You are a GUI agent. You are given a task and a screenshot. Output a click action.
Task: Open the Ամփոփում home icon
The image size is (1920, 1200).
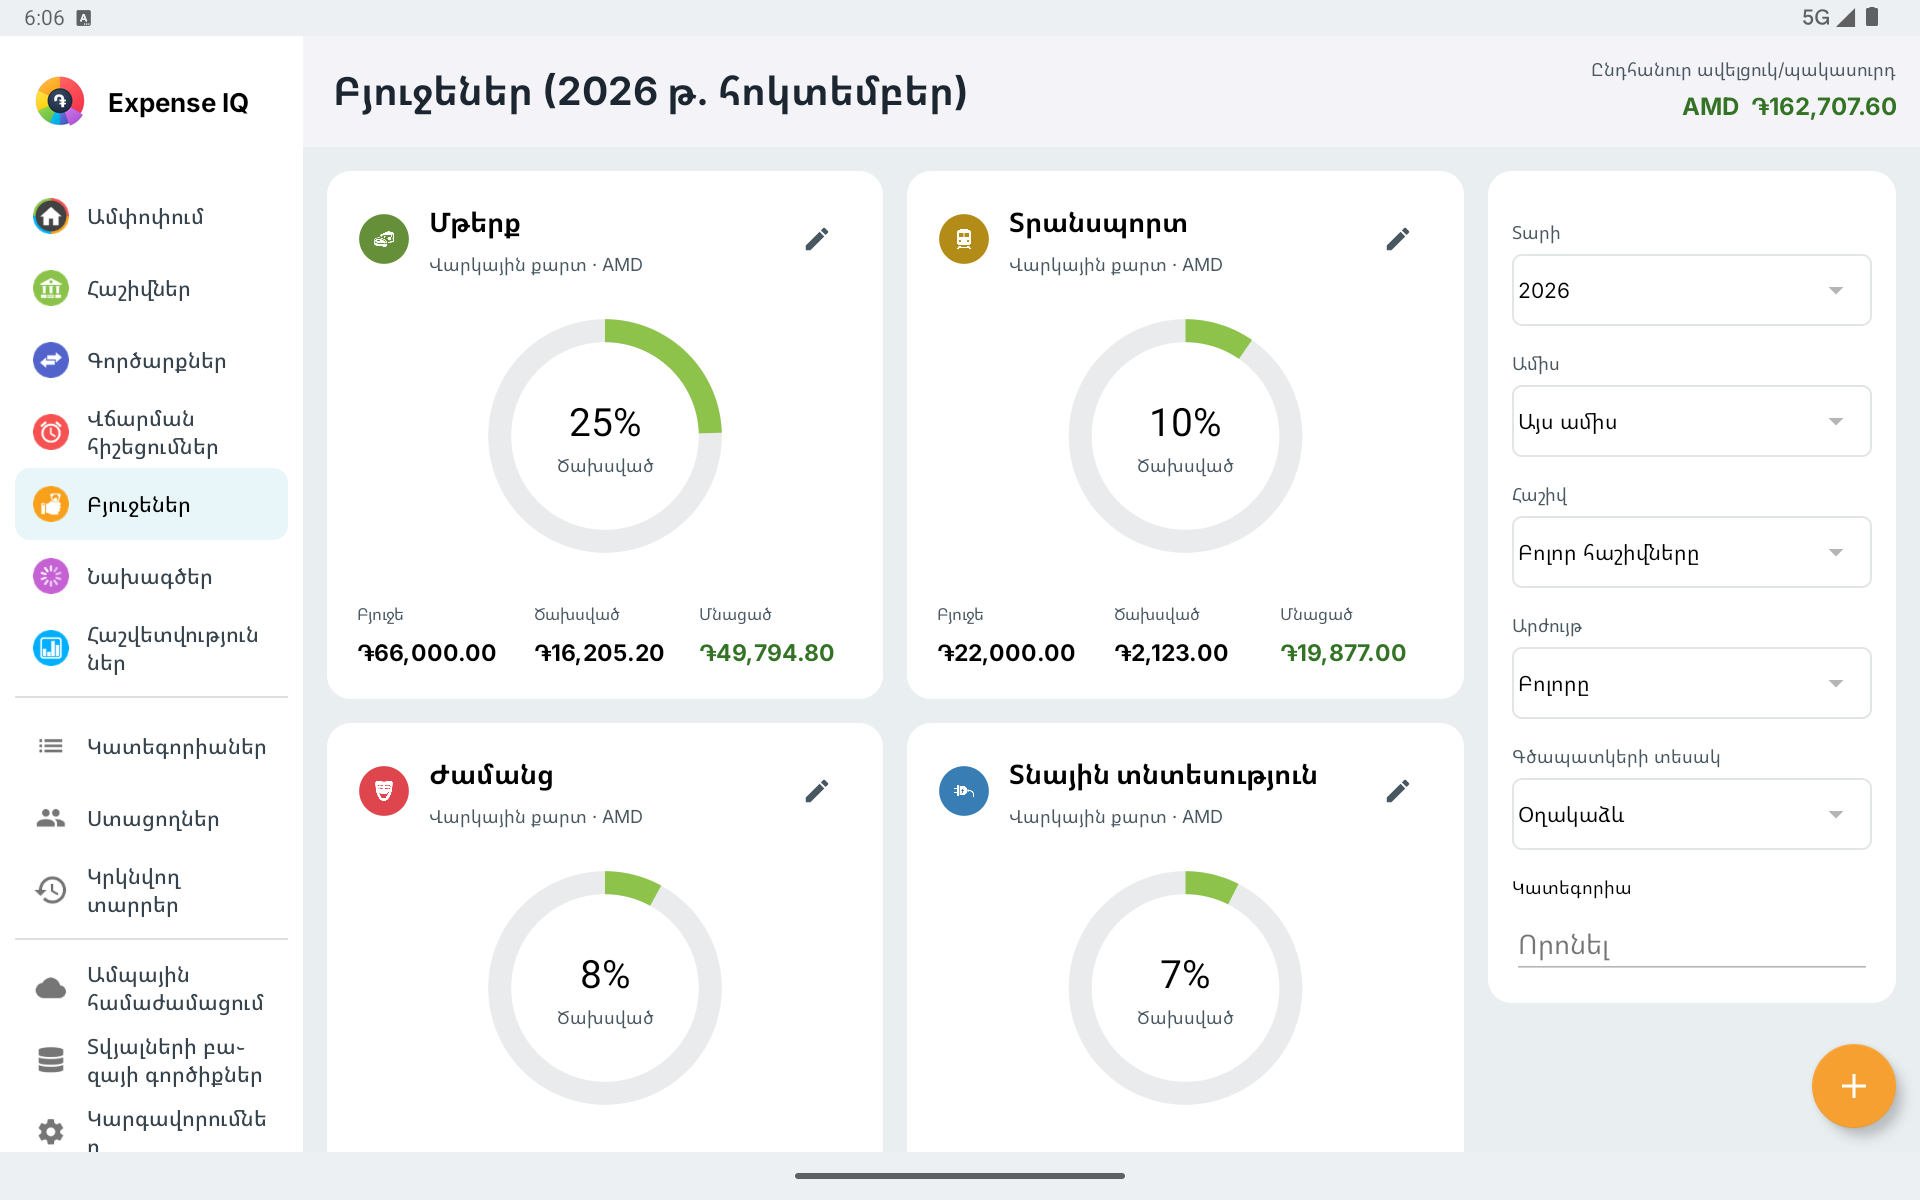coord(51,216)
